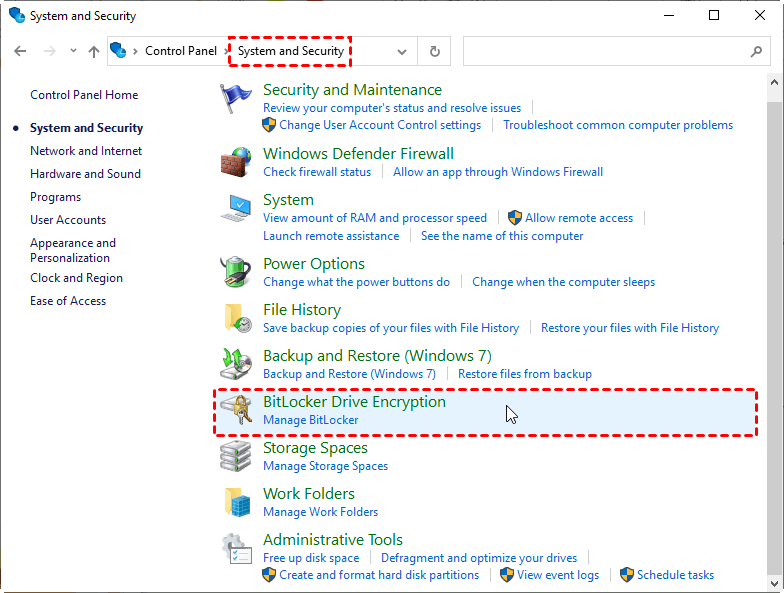Click the search magnifier icon
Viewport: 784px width, 593px height.
[x=756, y=51]
